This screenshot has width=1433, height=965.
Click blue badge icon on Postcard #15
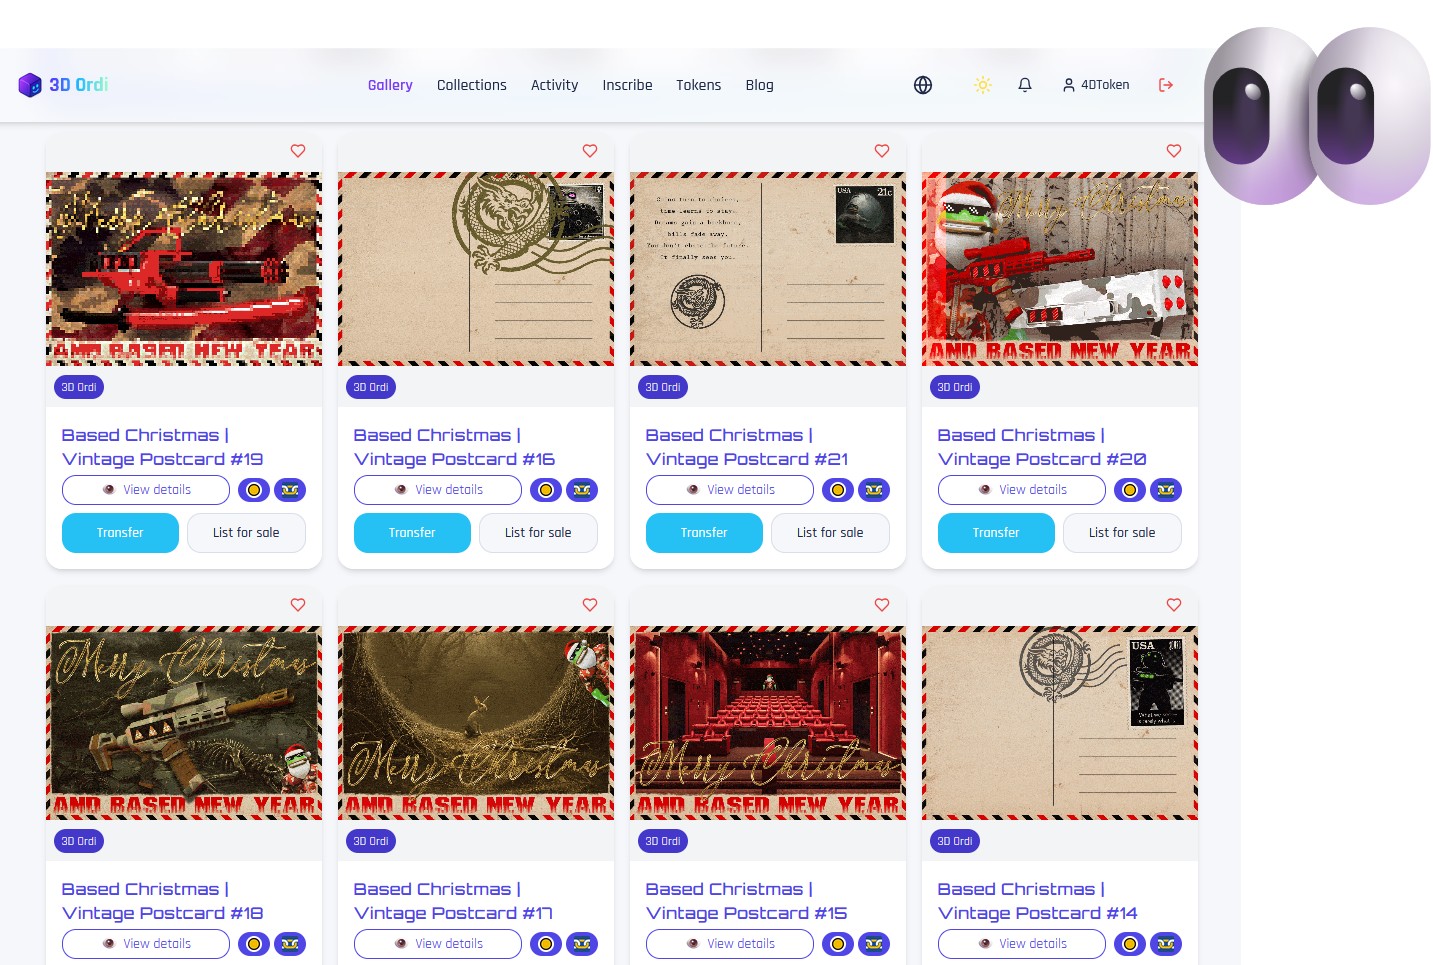(874, 944)
